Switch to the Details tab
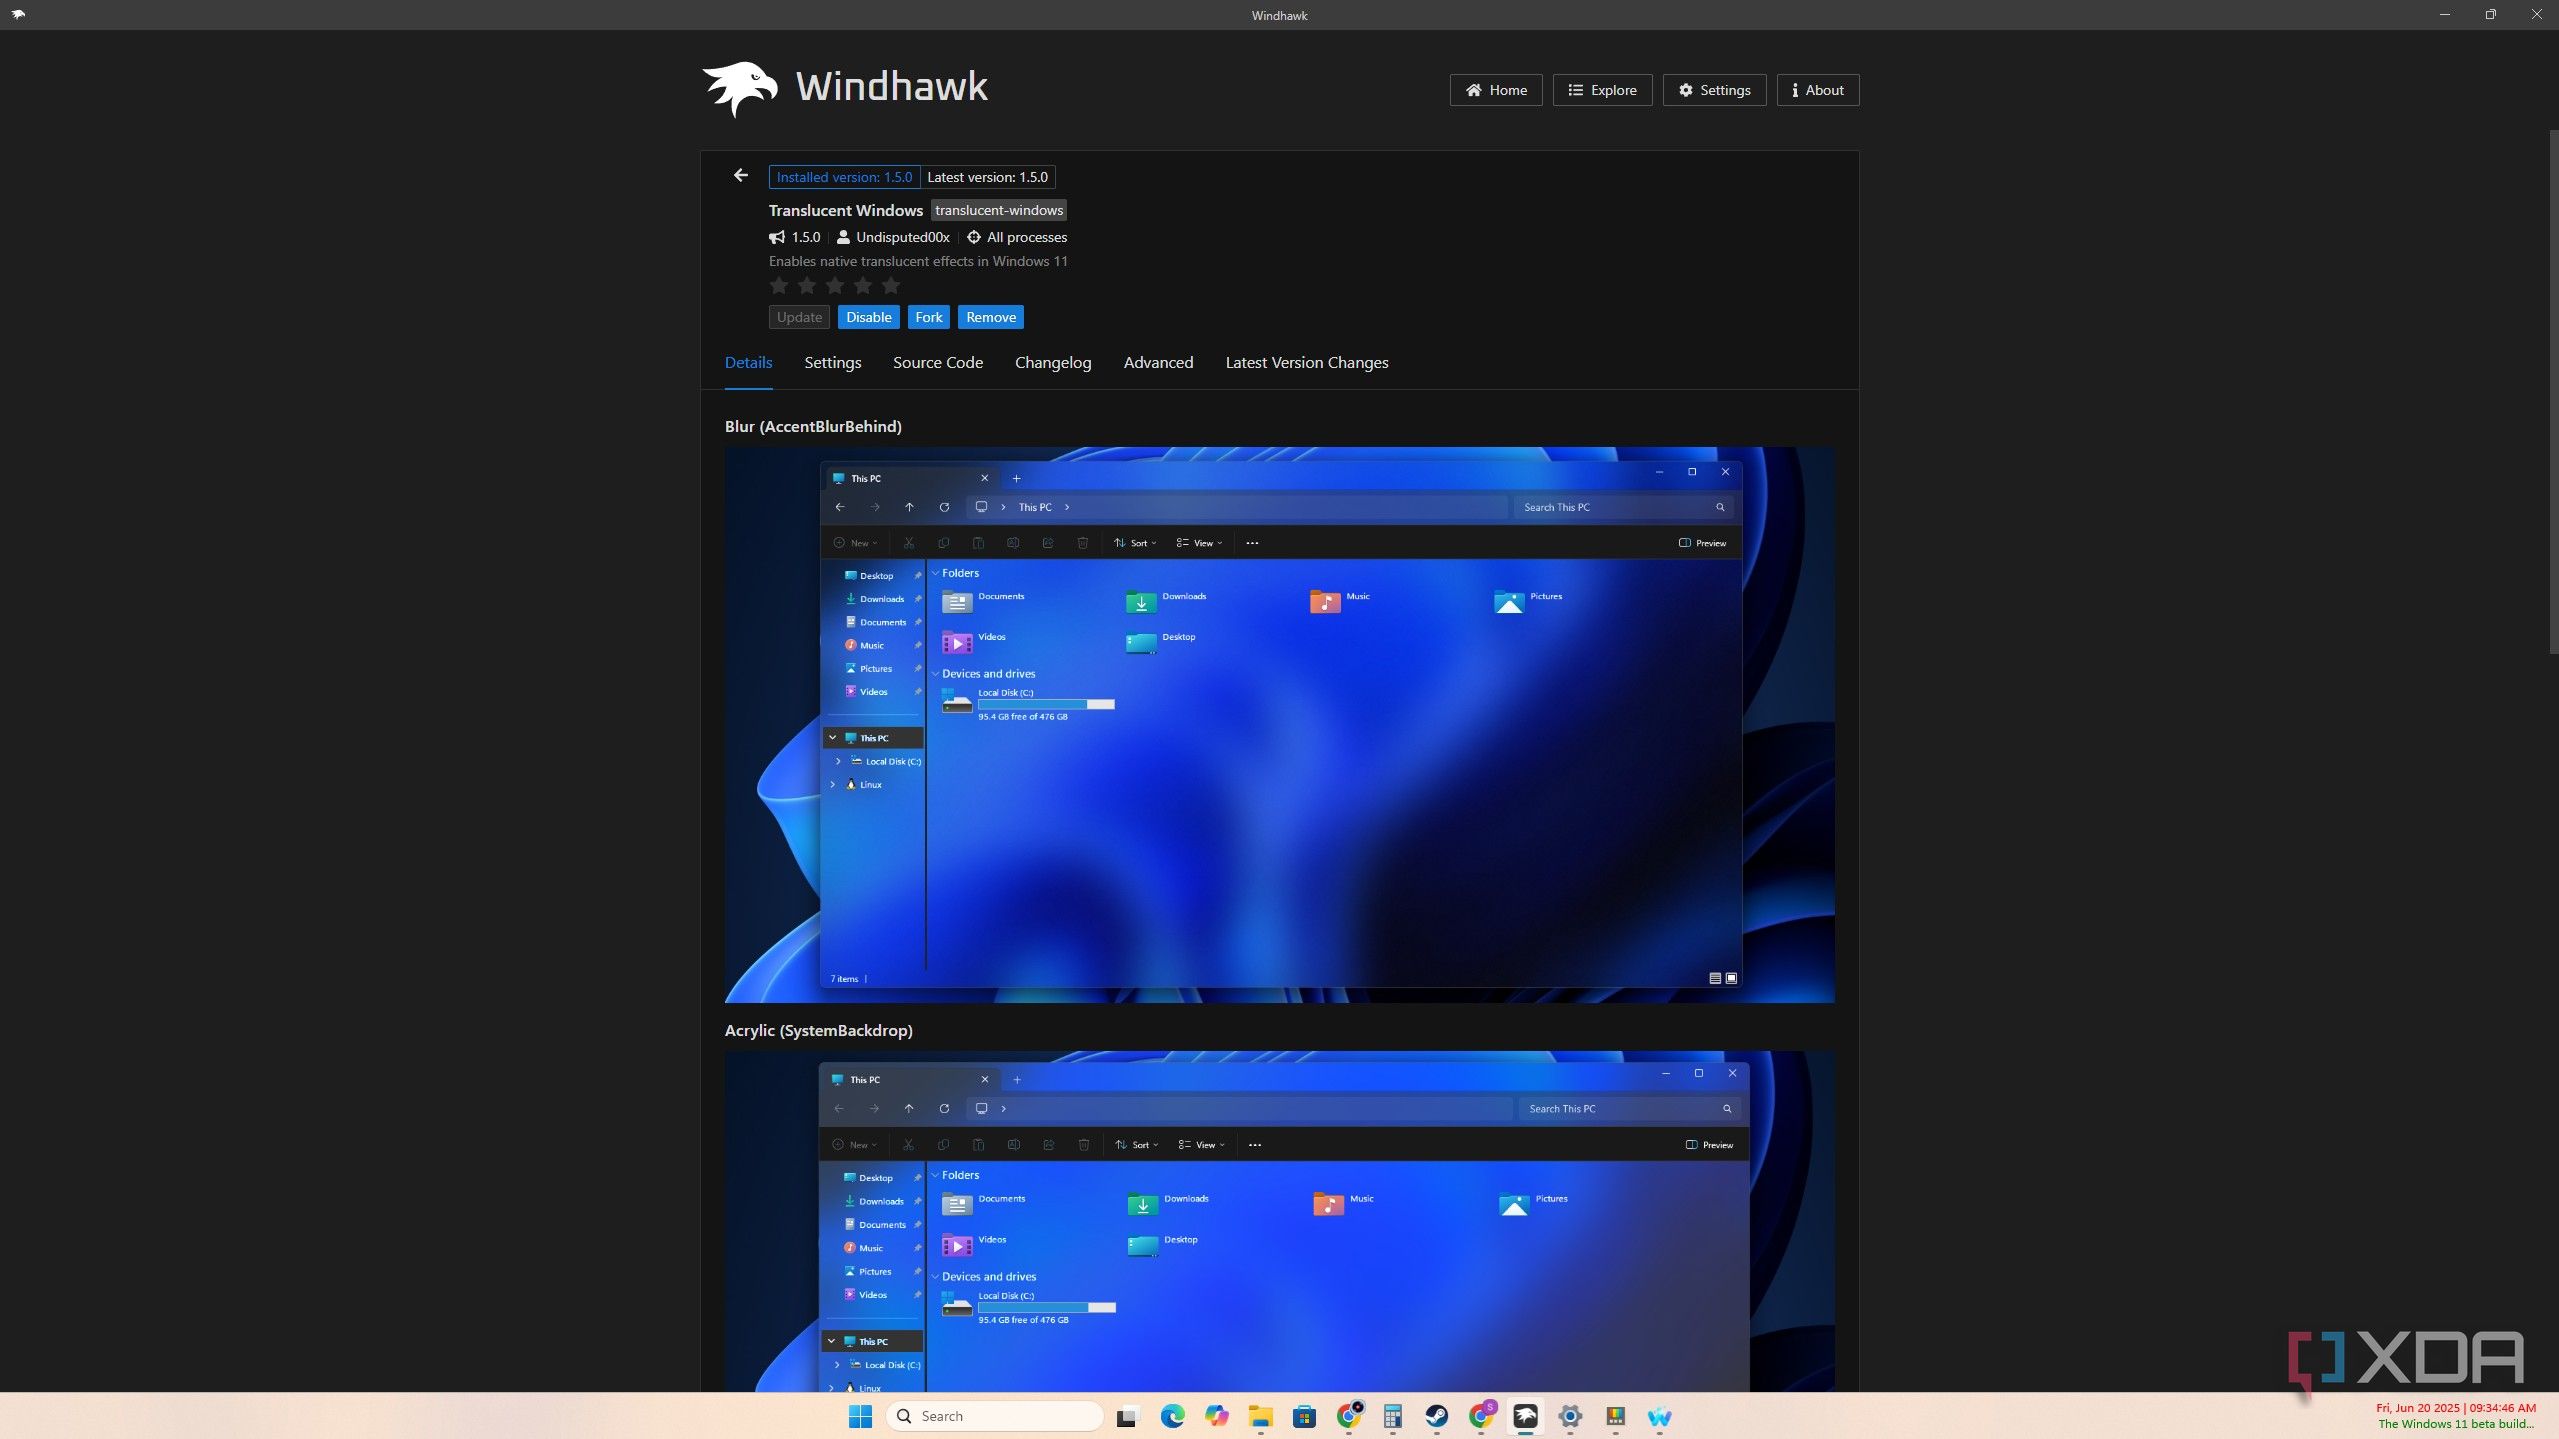 point(748,363)
